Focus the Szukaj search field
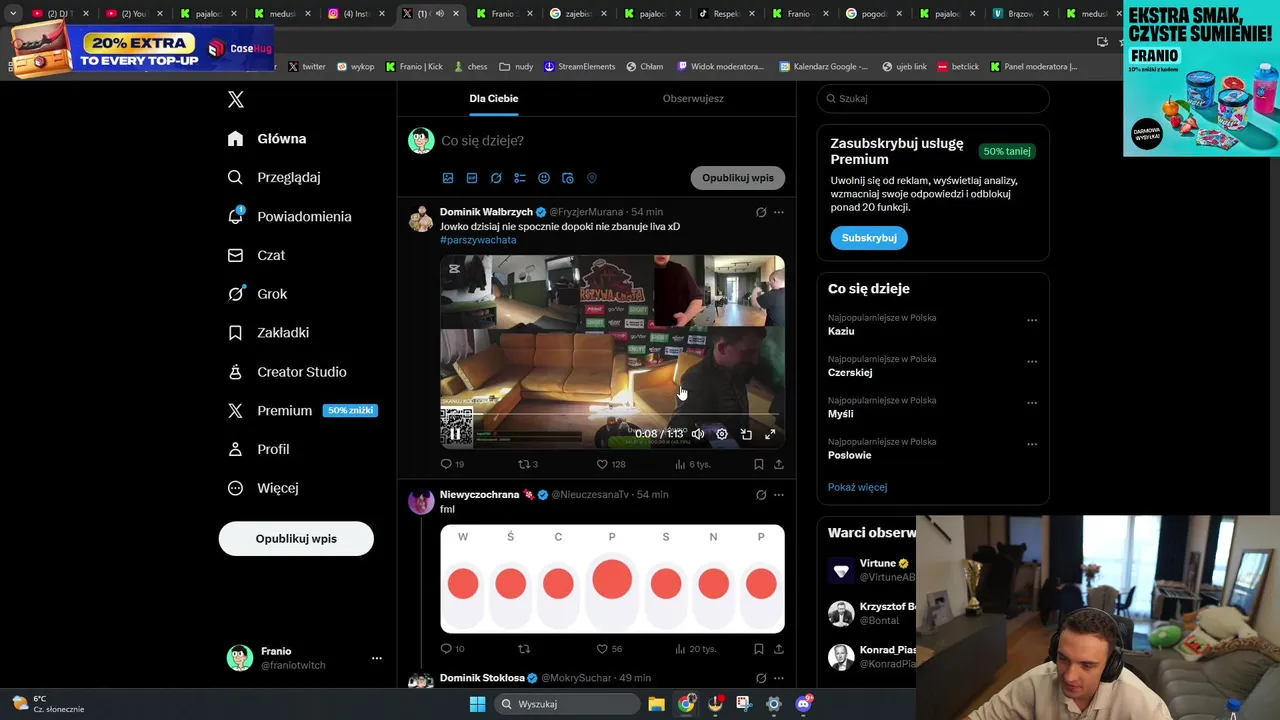 point(933,98)
